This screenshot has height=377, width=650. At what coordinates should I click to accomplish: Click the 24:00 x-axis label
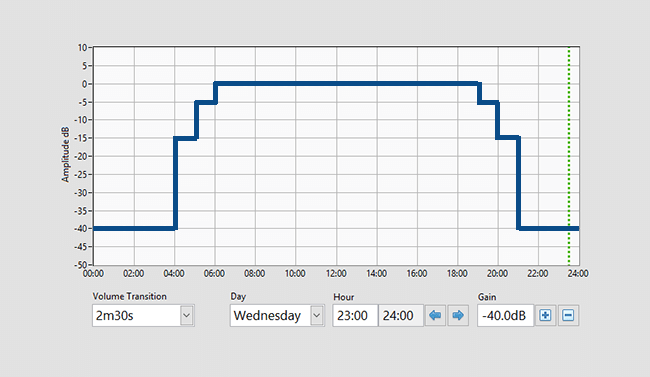[578, 274]
